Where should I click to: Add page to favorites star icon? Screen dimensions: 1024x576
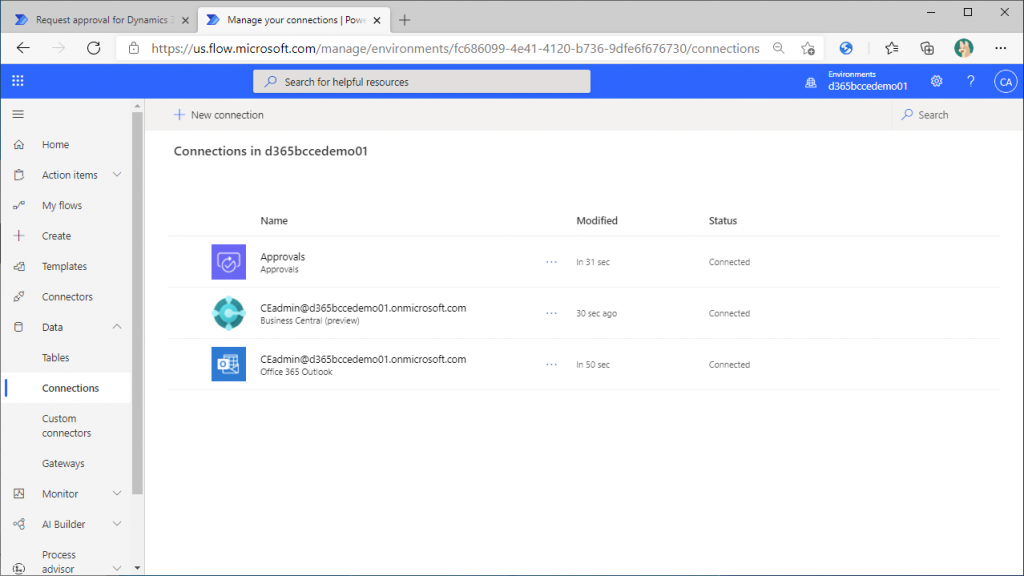click(x=808, y=48)
